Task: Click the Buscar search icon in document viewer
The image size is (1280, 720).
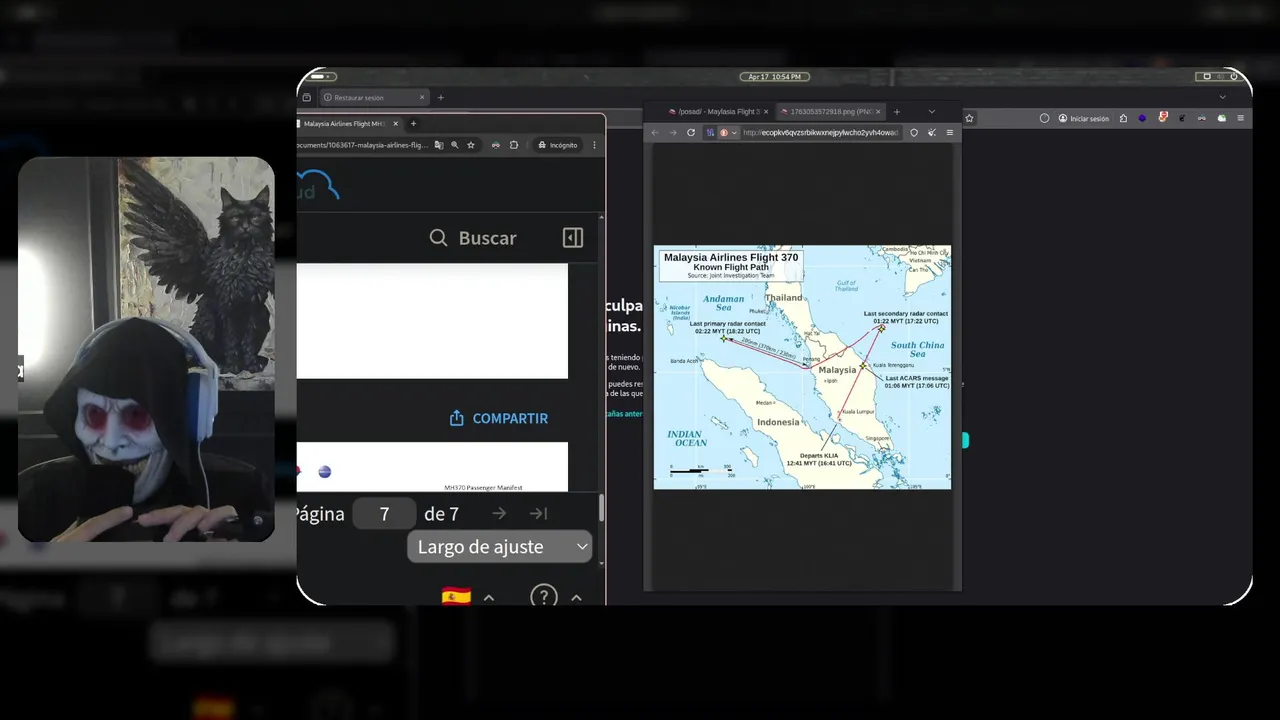Action: tap(438, 238)
